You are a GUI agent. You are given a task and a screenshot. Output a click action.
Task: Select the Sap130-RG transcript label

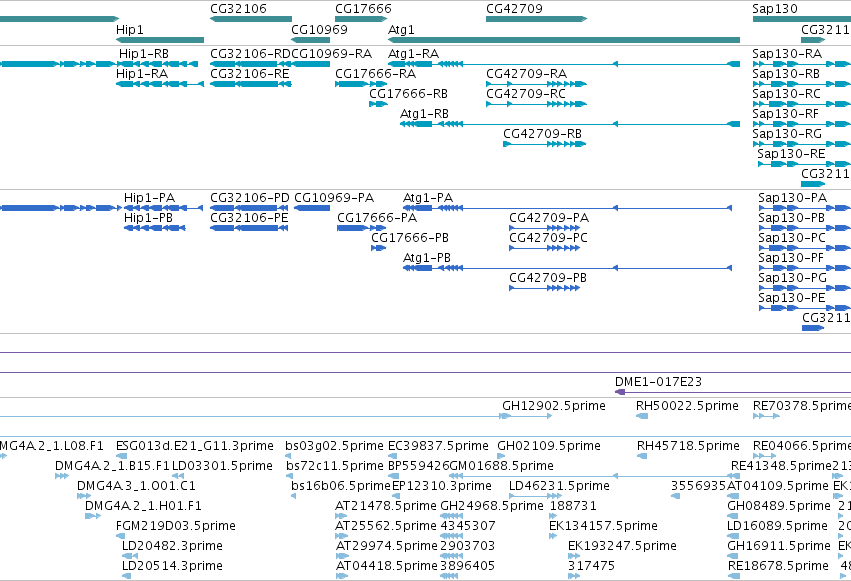(x=787, y=134)
